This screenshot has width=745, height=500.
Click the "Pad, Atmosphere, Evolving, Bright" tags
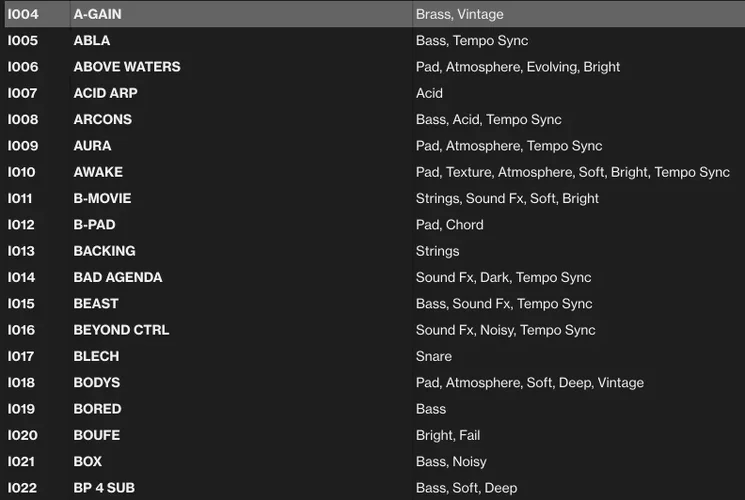coord(518,67)
